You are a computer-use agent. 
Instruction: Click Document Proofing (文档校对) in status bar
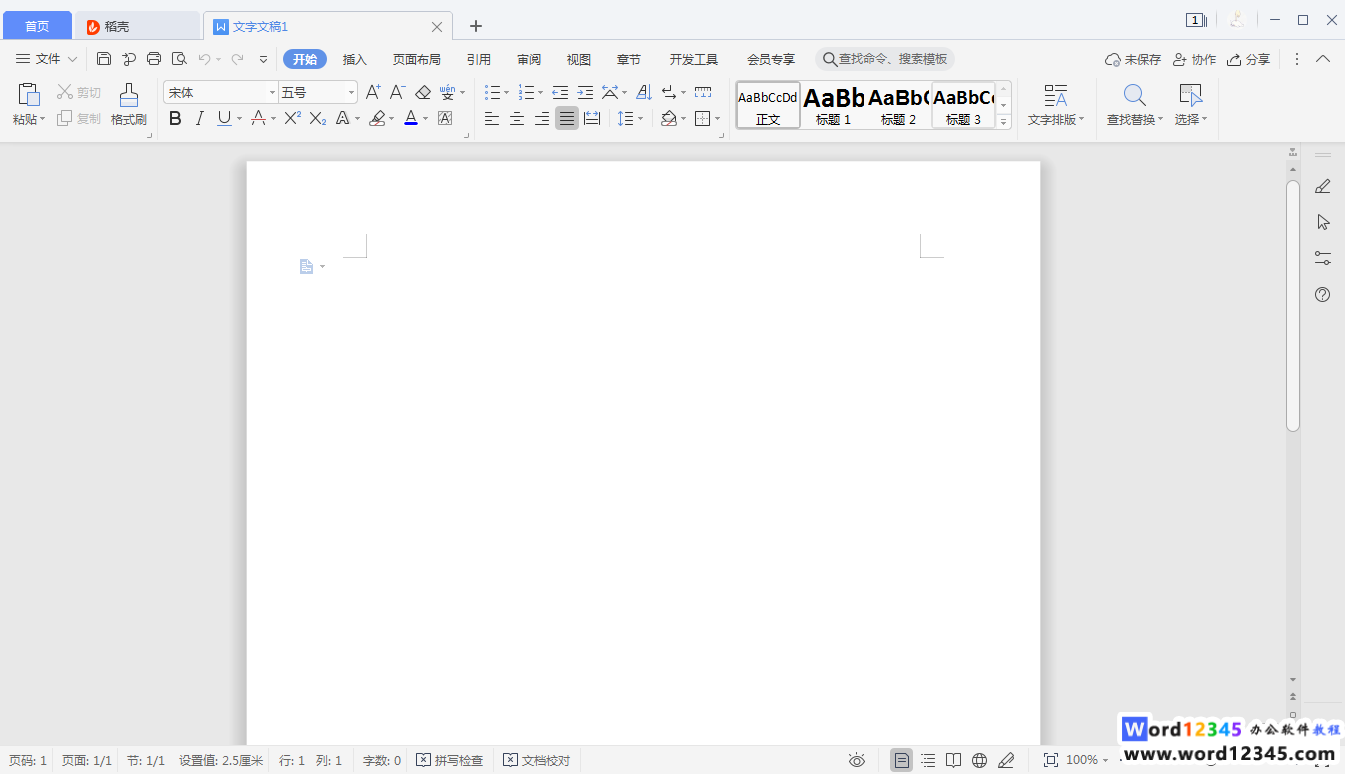(x=536, y=760)
